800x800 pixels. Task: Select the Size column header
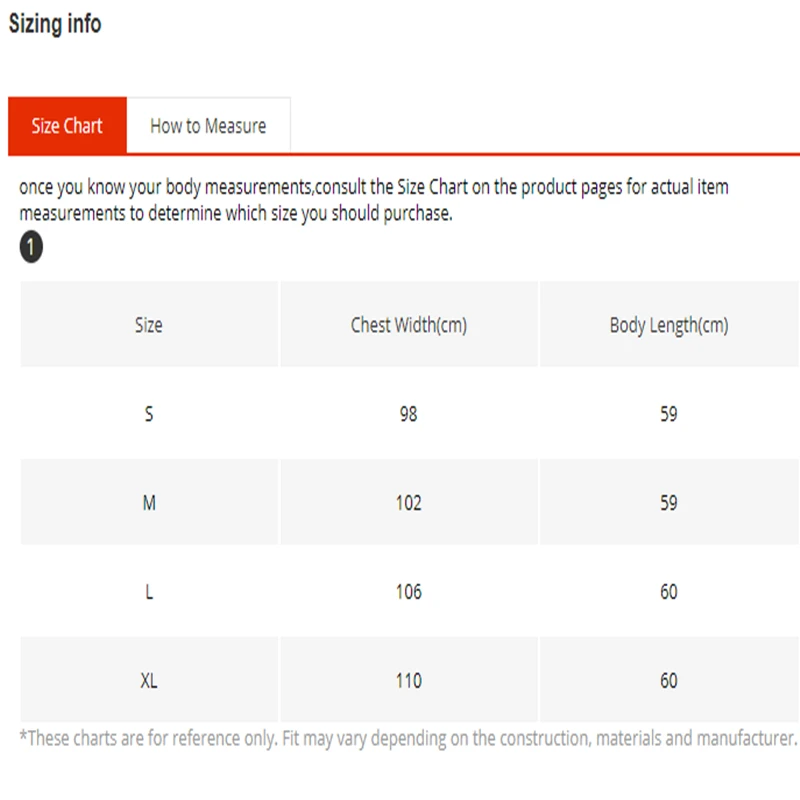coord(148,325)
